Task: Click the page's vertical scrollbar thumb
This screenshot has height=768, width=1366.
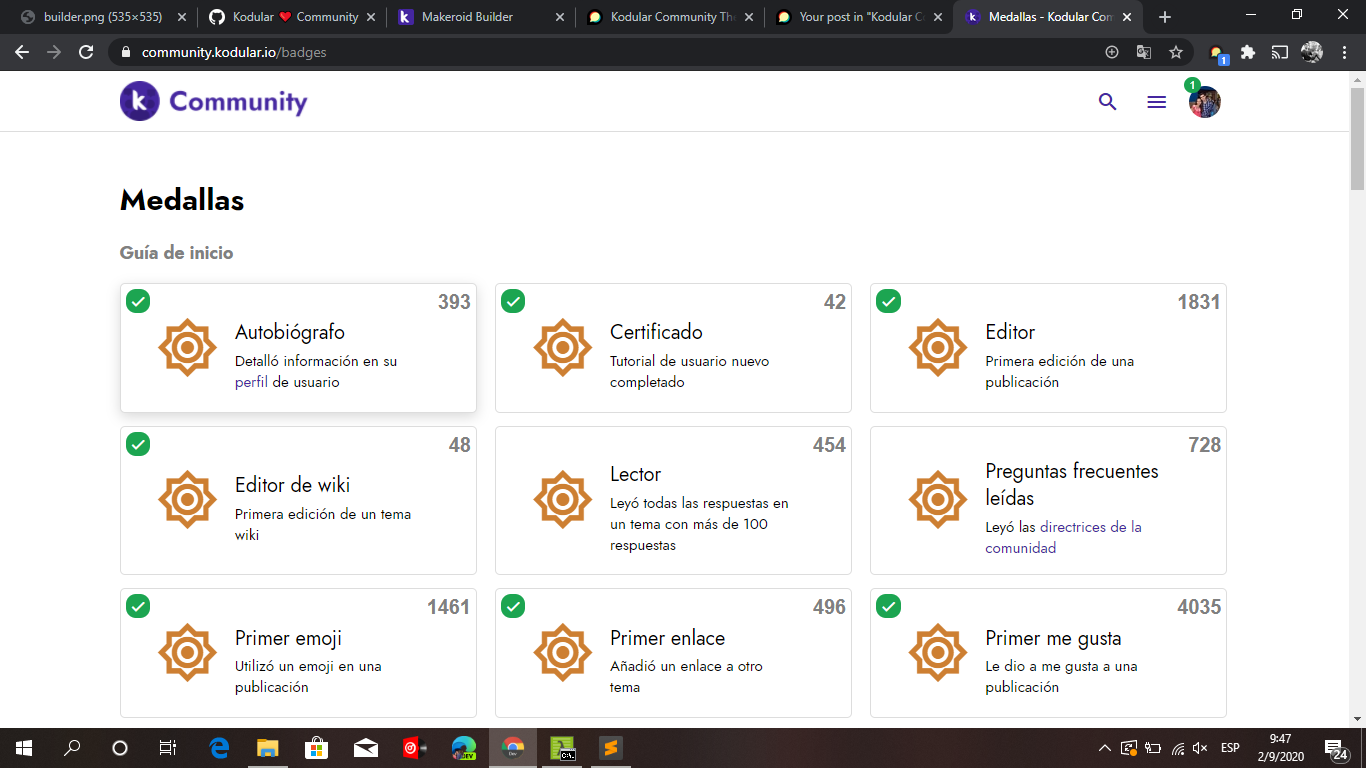Action: pyautogui.click(x=1357, y=138)
